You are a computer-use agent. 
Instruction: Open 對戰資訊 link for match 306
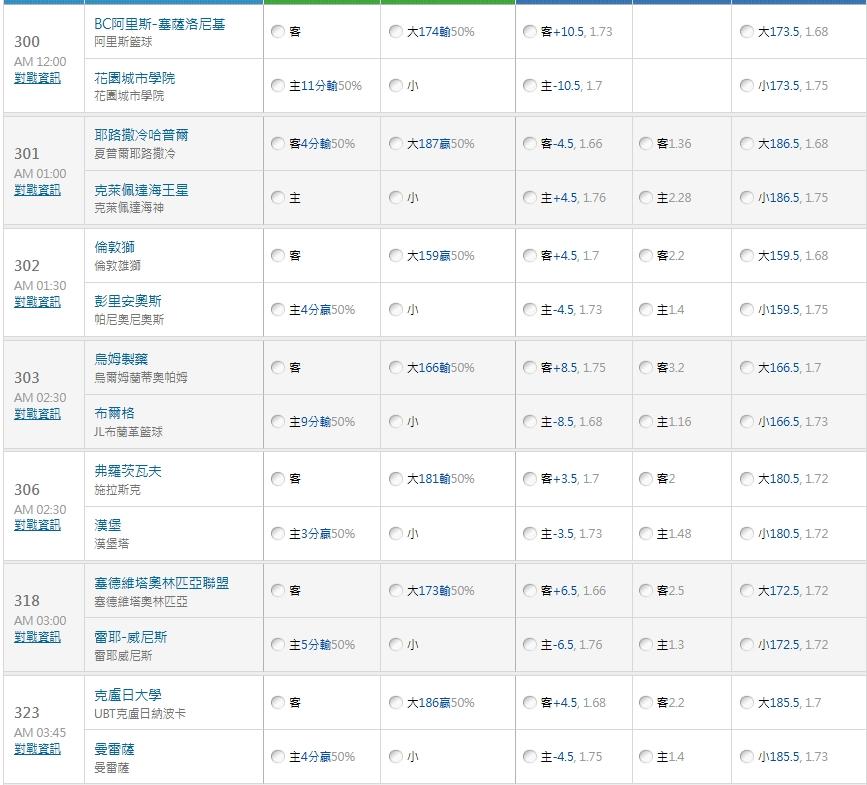coord(37,526)
